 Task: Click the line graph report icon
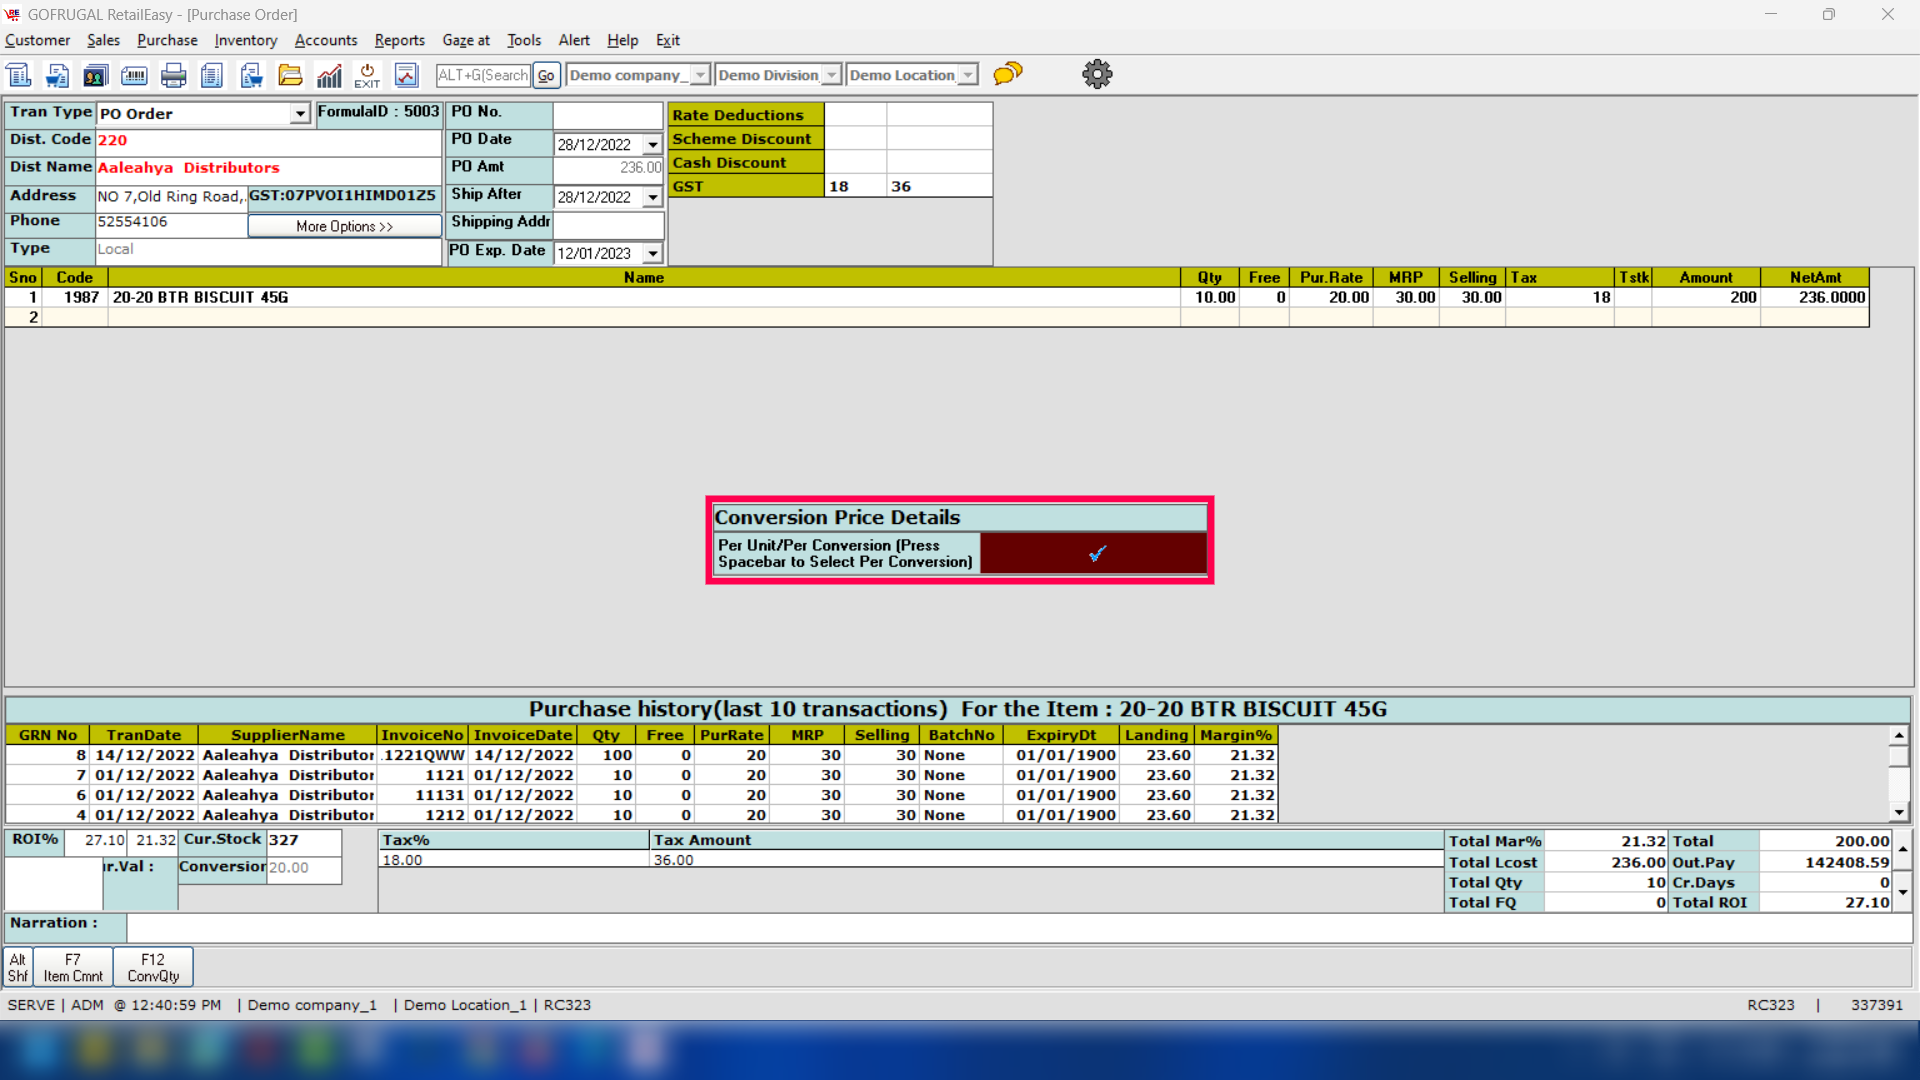click(x=406, y=75)
